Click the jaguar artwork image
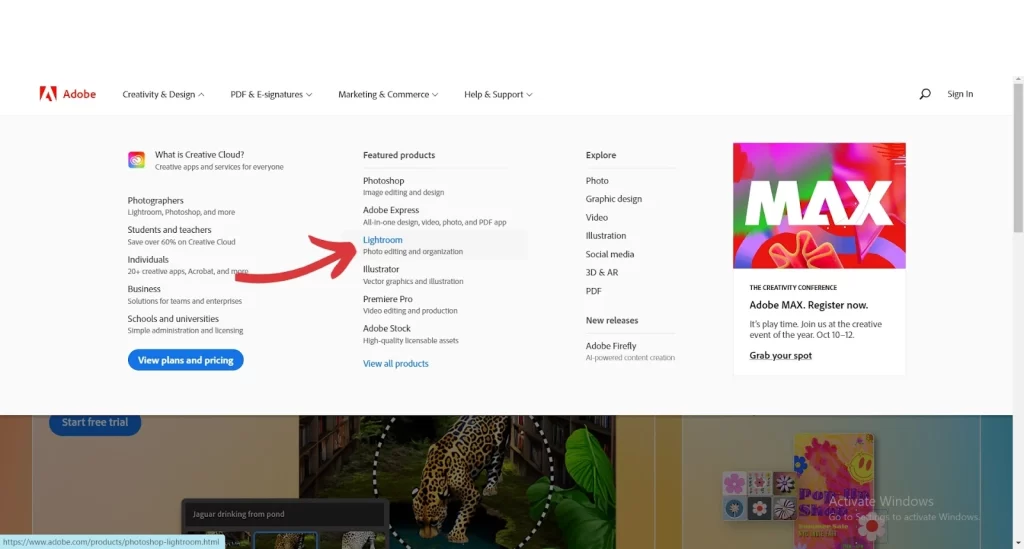 click(x=457, y=482)
